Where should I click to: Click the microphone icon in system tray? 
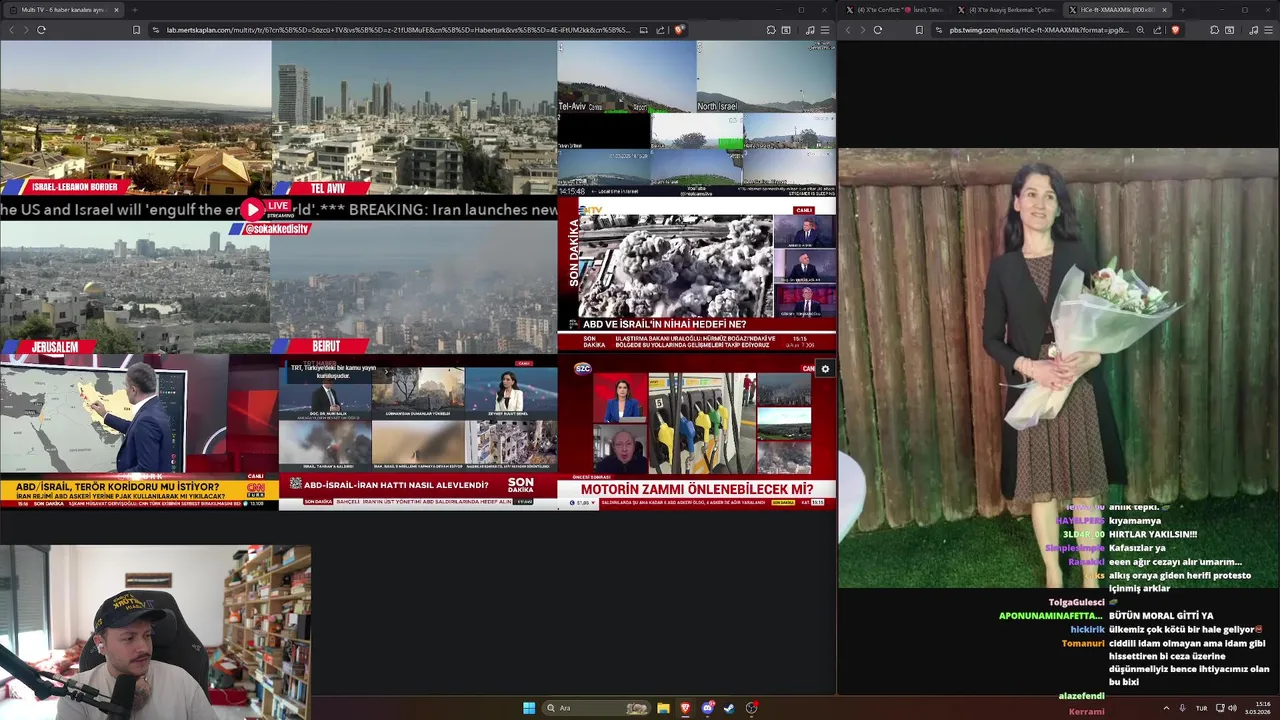pos(1182,708)
